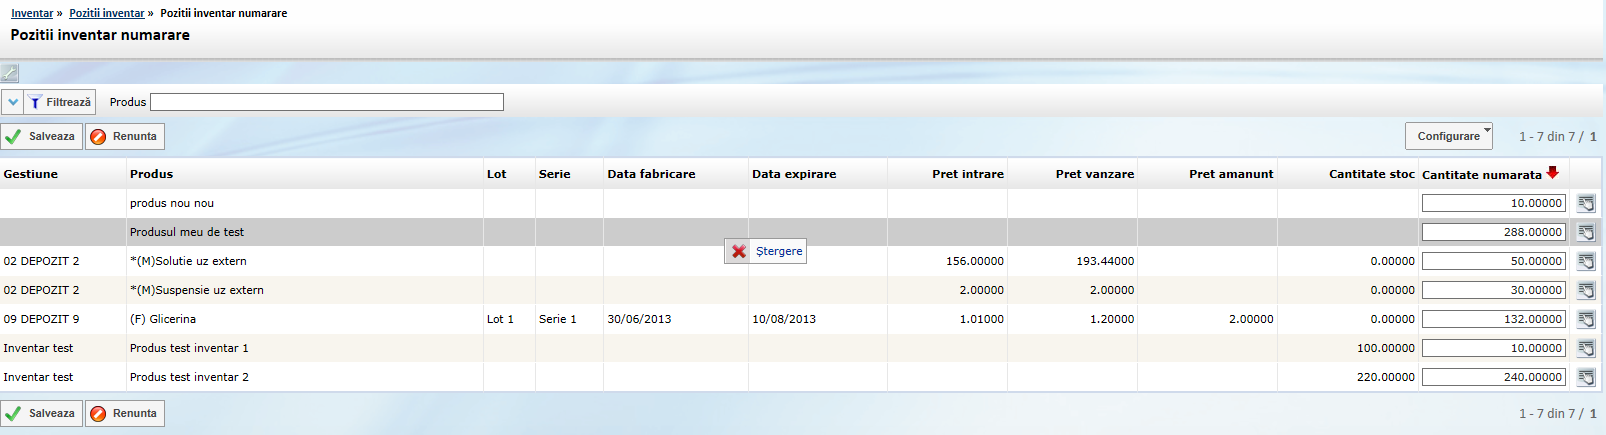This screenshot has height=435, width=1606.
Task: Click row action icon for produs nou nou
Action: pos(1586,203)
